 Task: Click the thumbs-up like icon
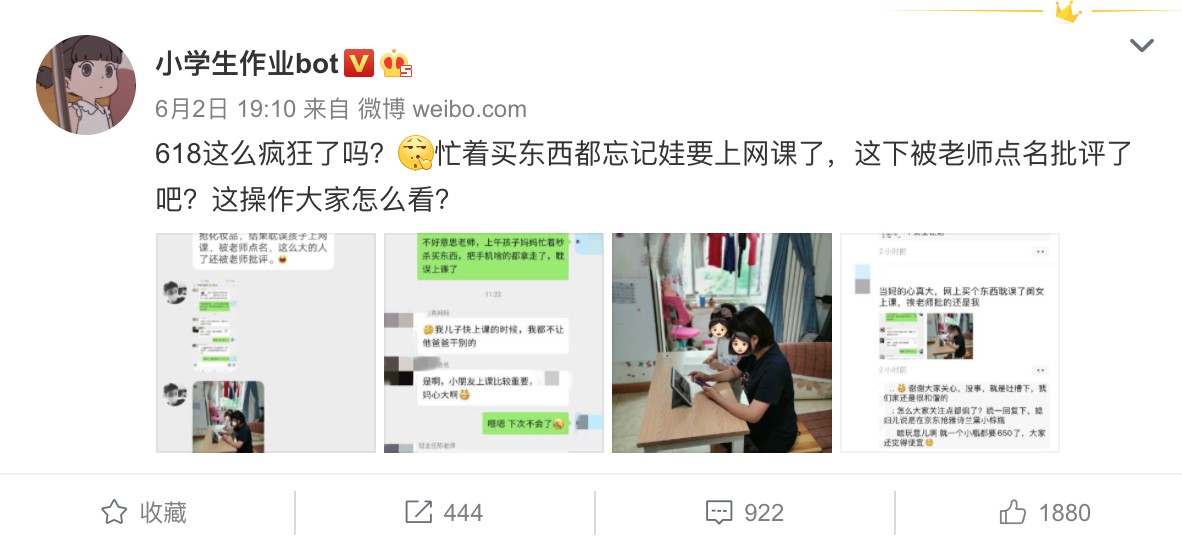(1013, 512)
